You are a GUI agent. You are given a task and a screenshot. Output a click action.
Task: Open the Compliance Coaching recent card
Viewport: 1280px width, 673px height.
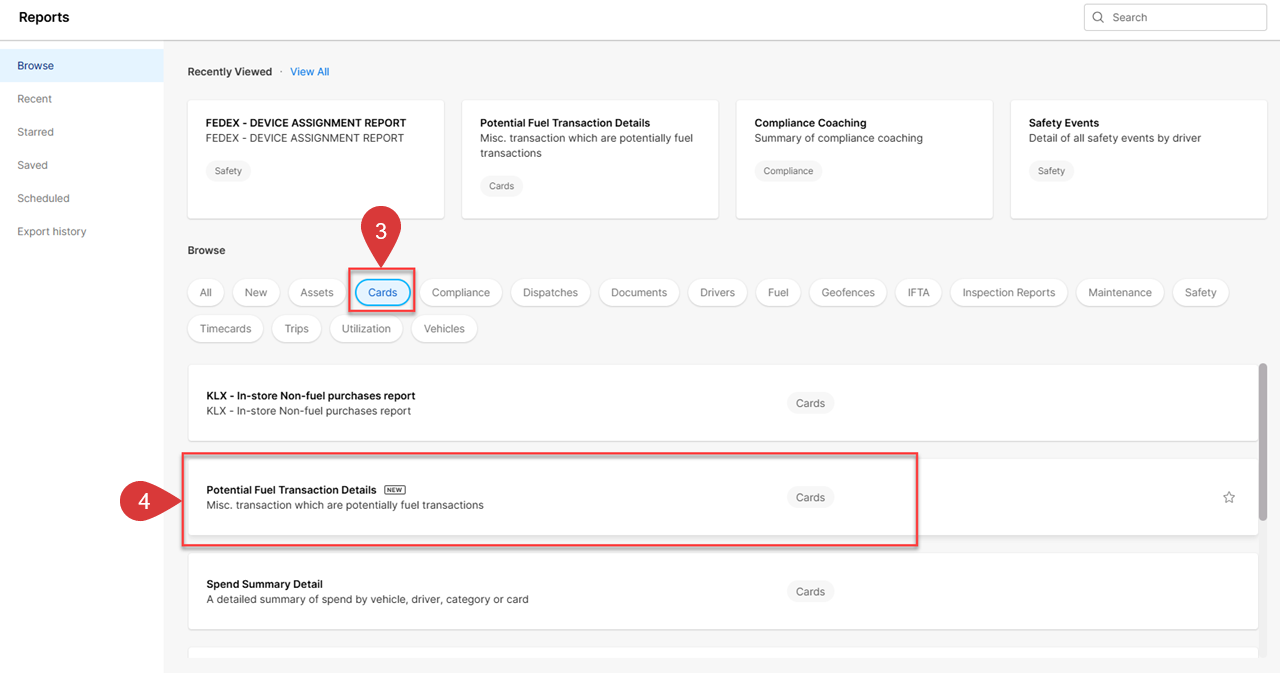coord(864,158)
